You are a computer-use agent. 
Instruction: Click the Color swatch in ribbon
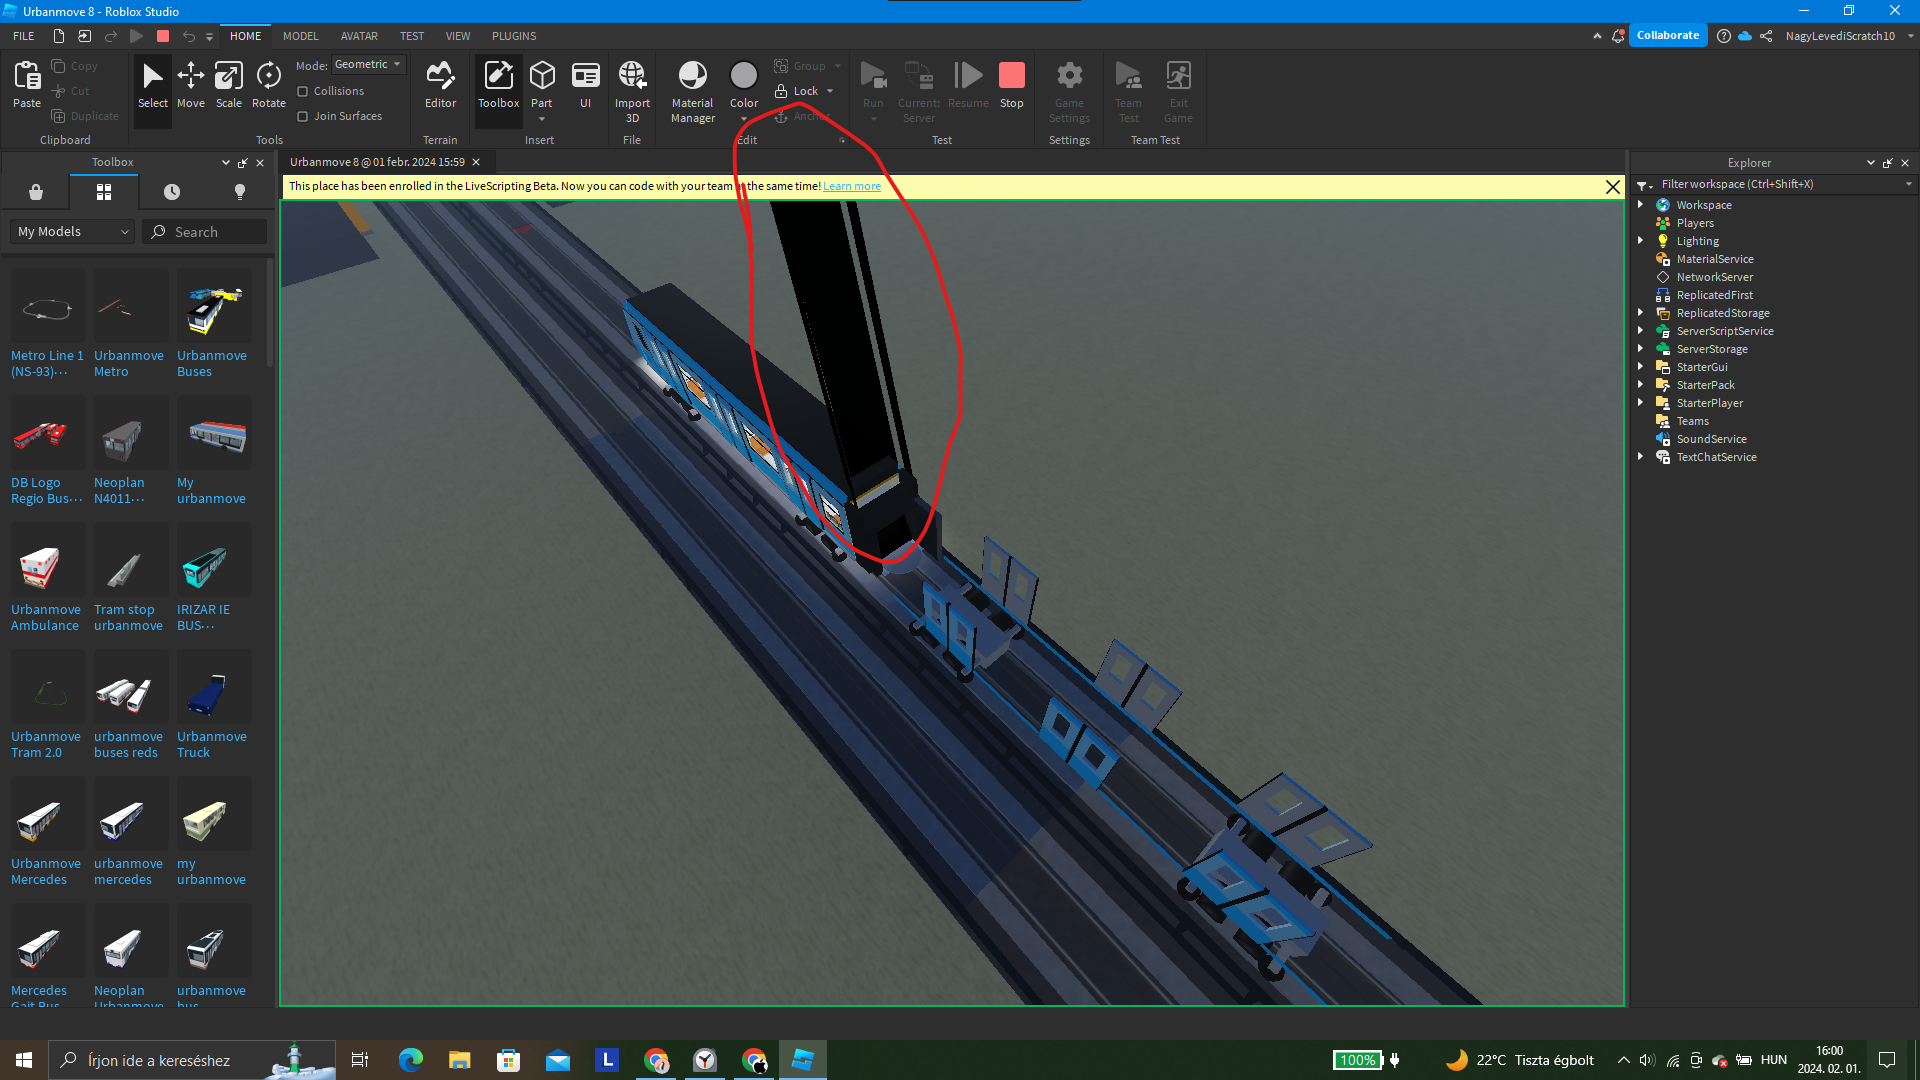744,77
